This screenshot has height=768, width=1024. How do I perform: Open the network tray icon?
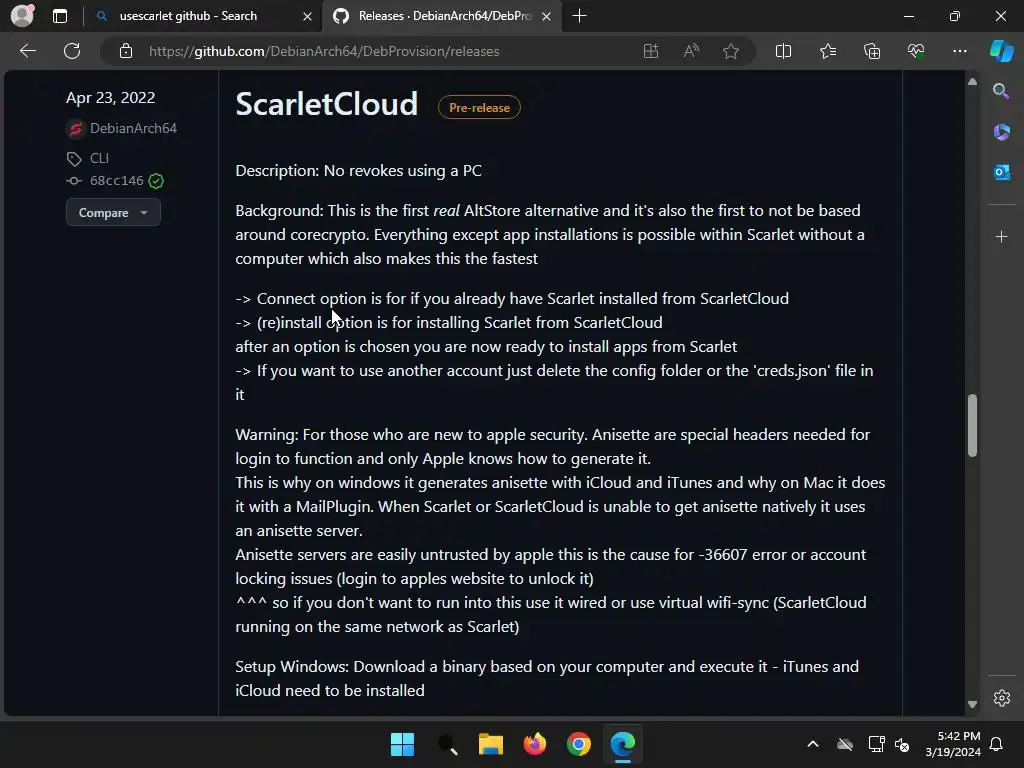point(876,744)
